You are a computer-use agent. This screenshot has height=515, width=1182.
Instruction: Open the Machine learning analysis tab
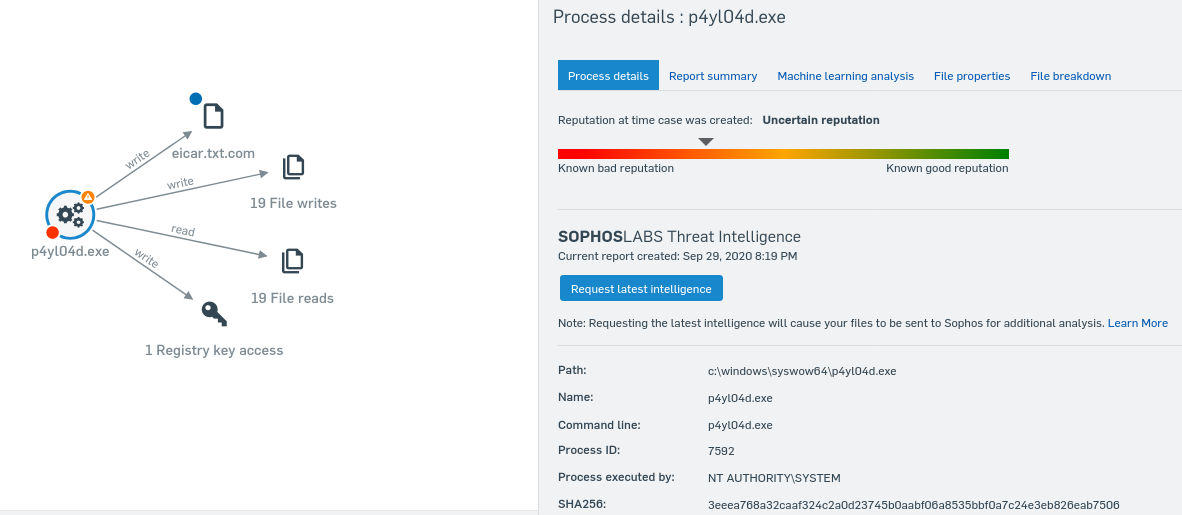[x=845, y=76]
